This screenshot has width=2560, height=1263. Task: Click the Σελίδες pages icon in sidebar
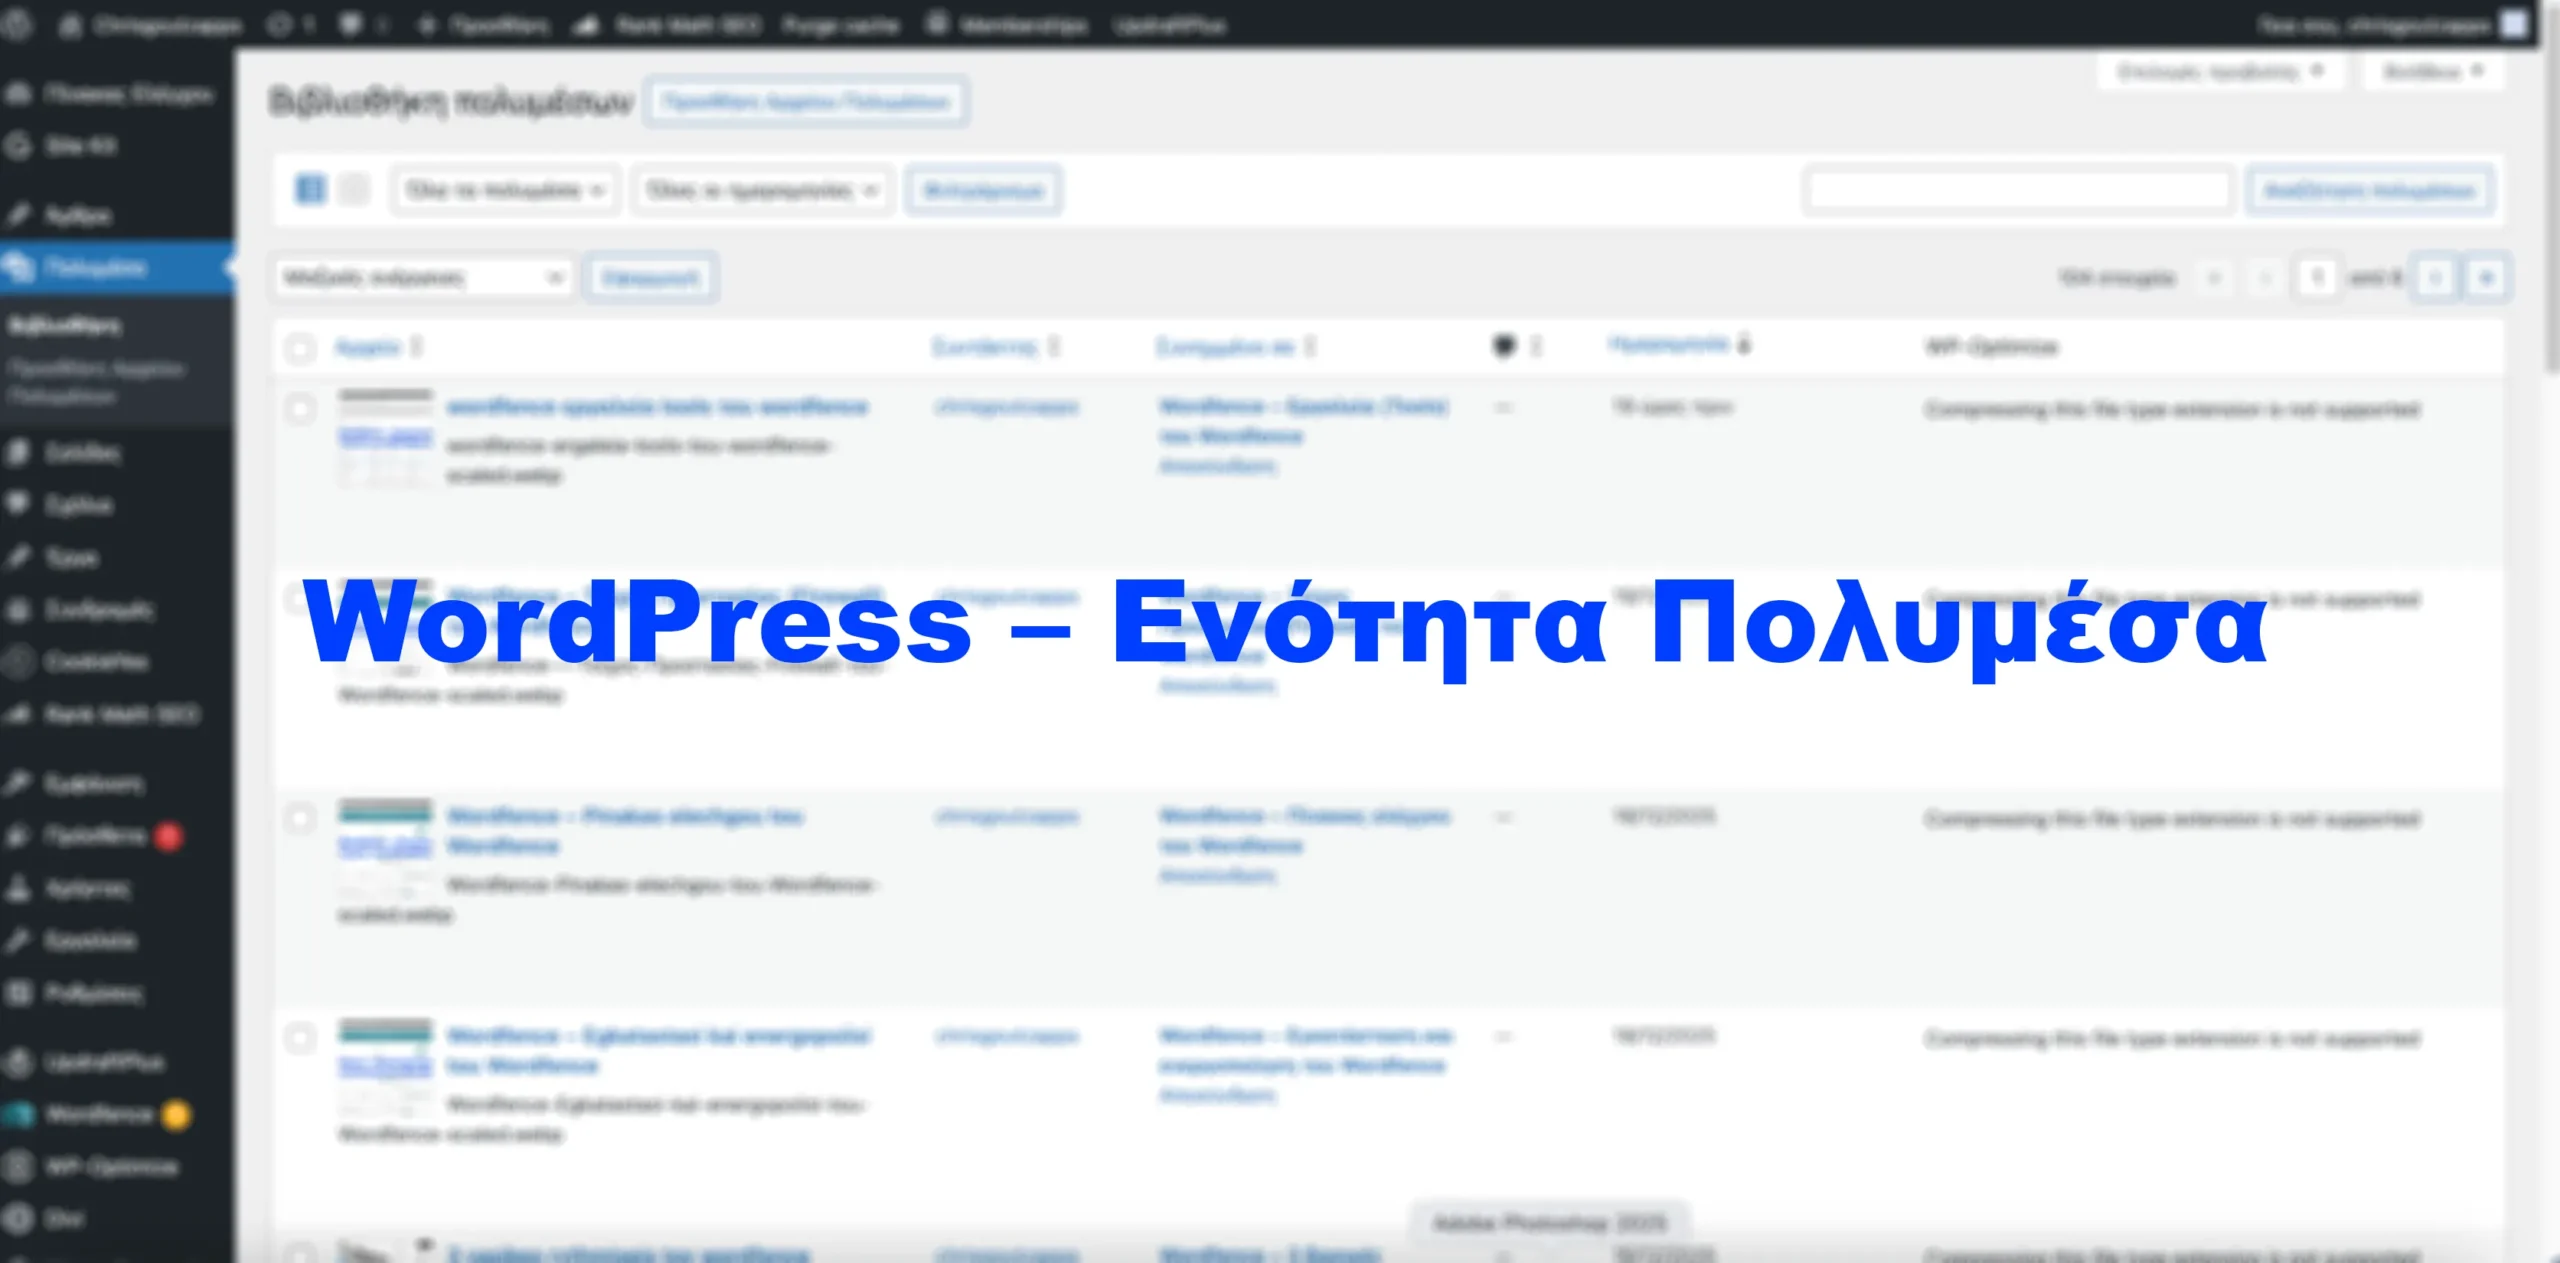point(19,452)
